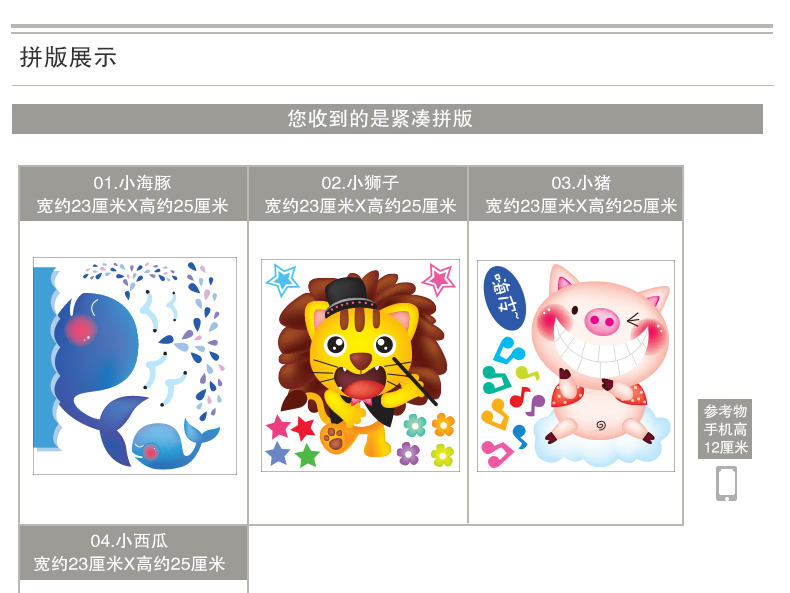Click the blue speech bubble on pig image
This screenshot has width=790, height=593.
(x=505, y=298)
